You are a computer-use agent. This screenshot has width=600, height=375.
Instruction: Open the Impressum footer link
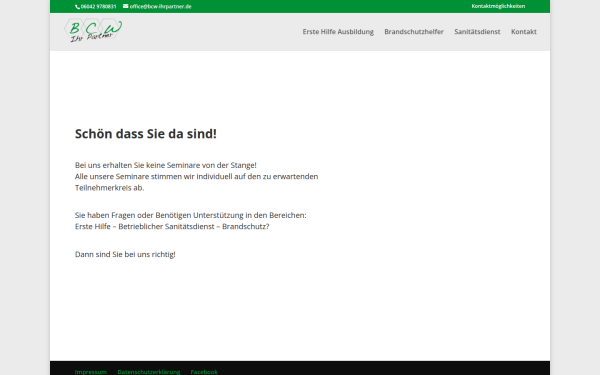point(91,372)
